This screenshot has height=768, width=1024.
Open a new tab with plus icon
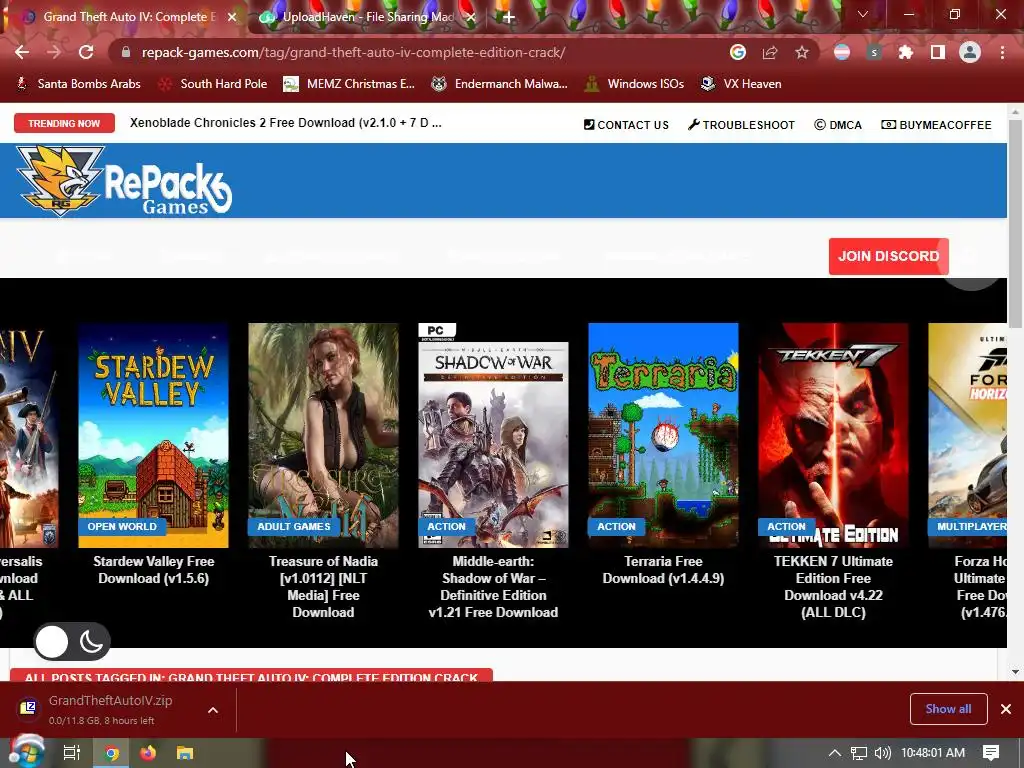click(x=509, y=17)
